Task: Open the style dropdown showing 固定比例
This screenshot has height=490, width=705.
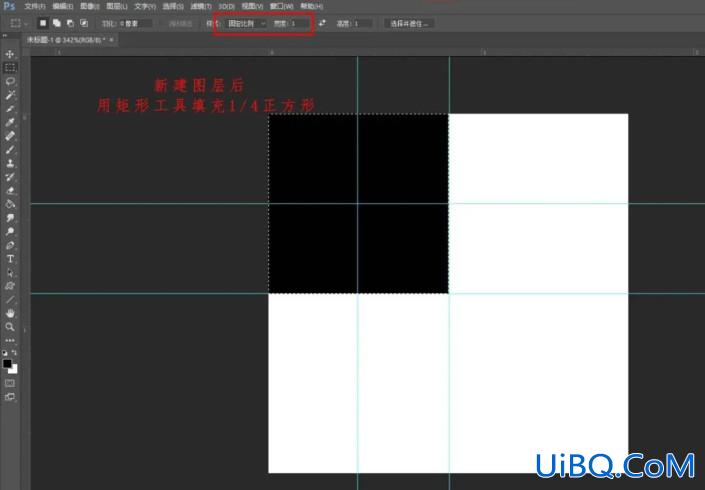Action: (247, 23)
